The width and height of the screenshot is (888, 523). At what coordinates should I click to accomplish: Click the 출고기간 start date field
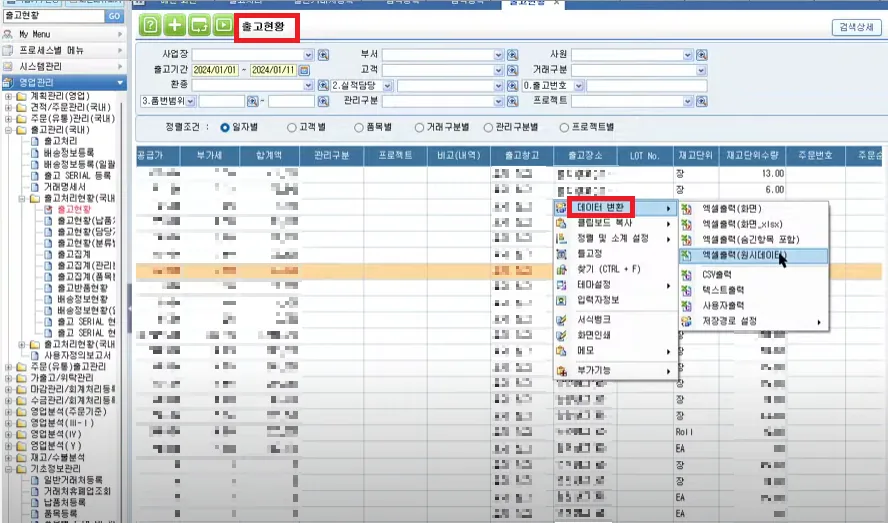(215, 70)
